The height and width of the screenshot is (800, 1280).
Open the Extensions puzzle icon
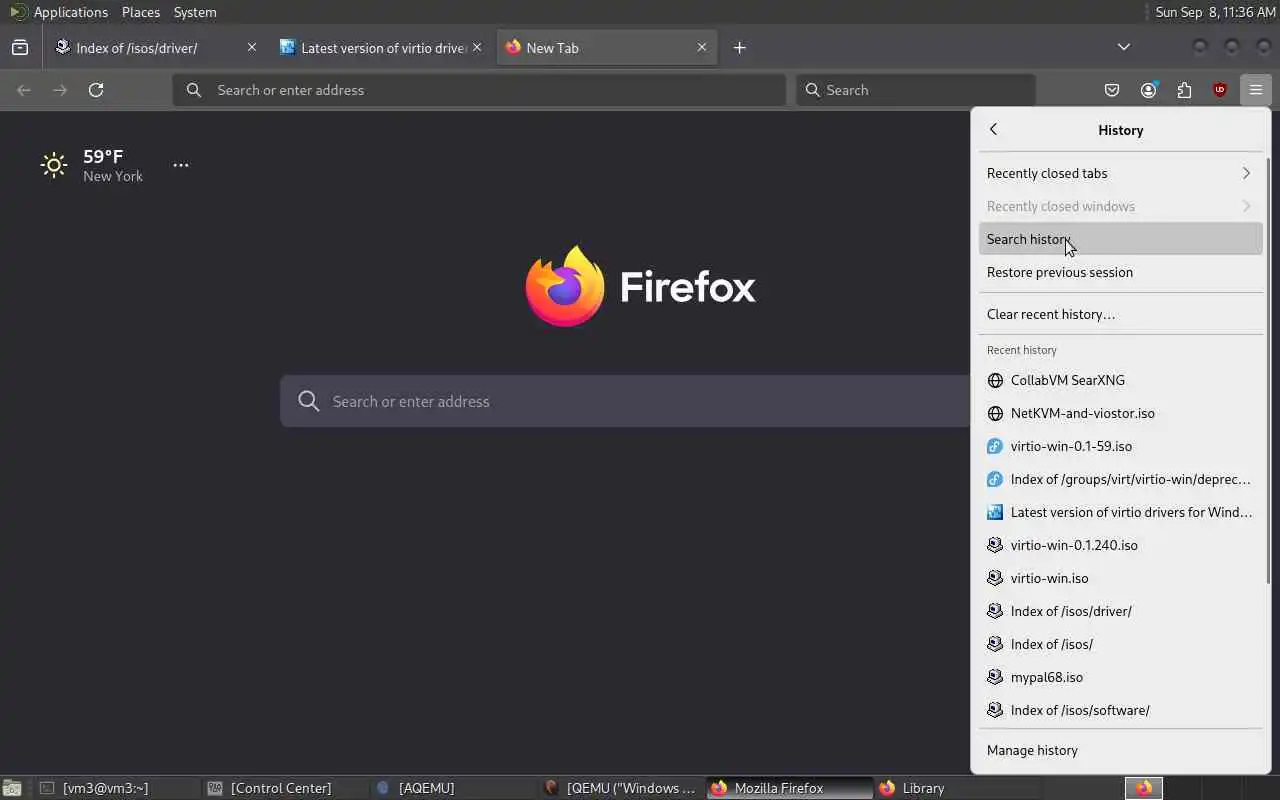pos(1184,90)
